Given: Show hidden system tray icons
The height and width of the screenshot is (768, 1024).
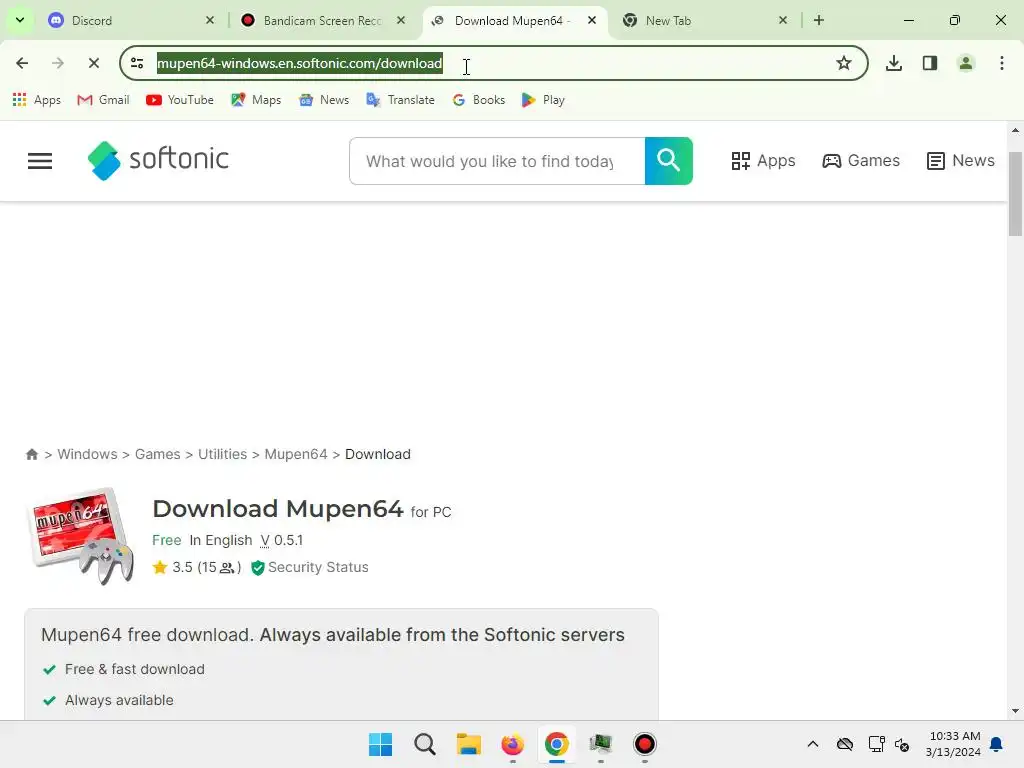Looking at the screenshot, I should (x=813, y=744).
